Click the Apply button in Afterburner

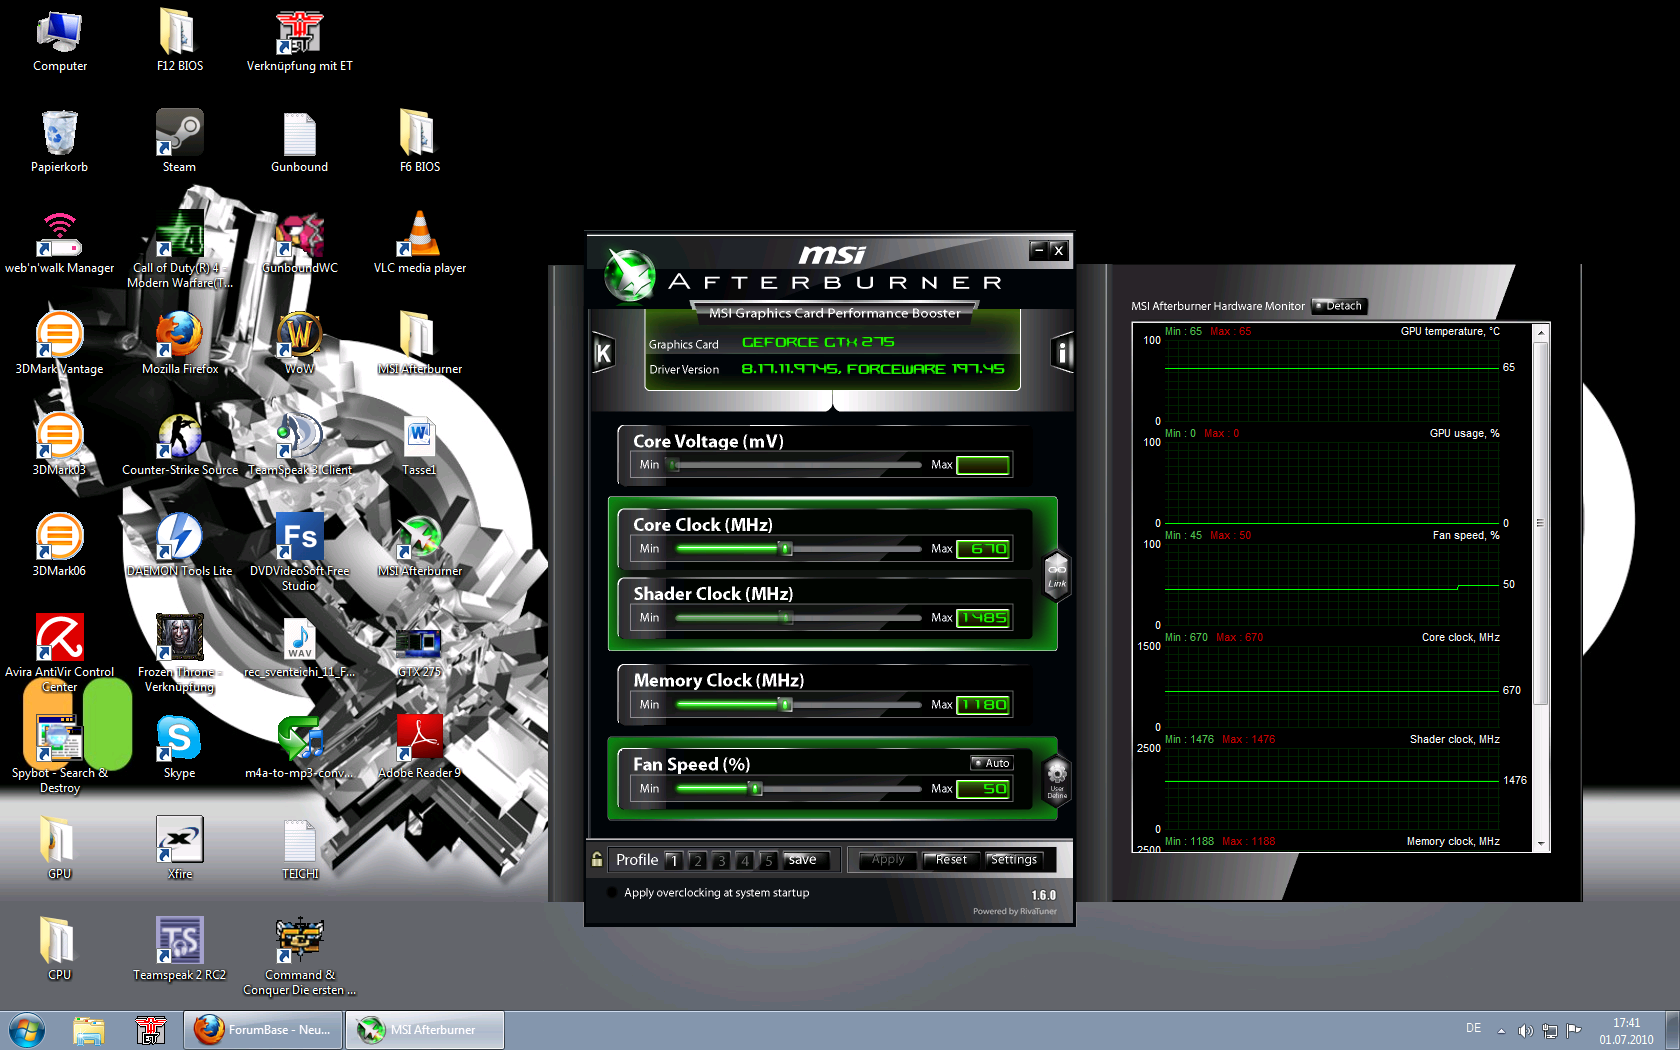tap(888, 860)
